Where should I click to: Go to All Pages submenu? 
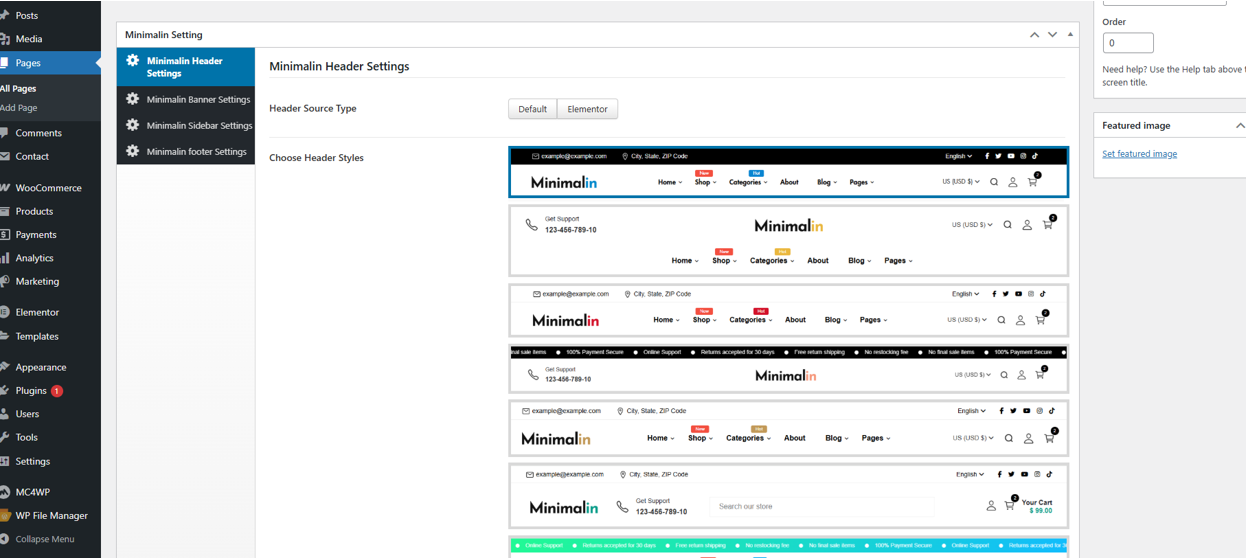[18, 88]
